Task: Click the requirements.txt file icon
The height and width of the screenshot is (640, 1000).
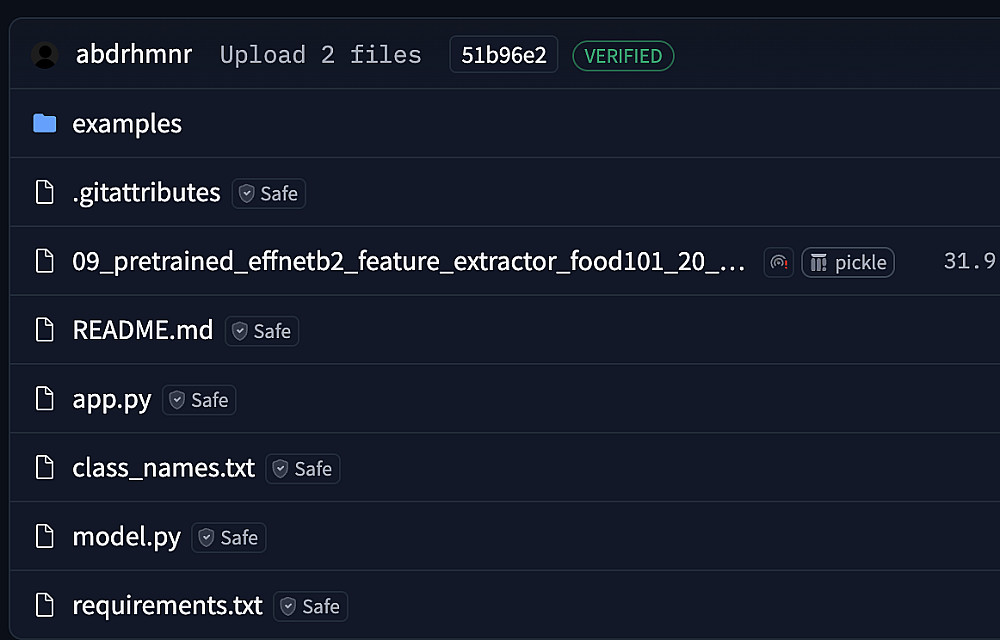Action: click(x=44, y=606)
